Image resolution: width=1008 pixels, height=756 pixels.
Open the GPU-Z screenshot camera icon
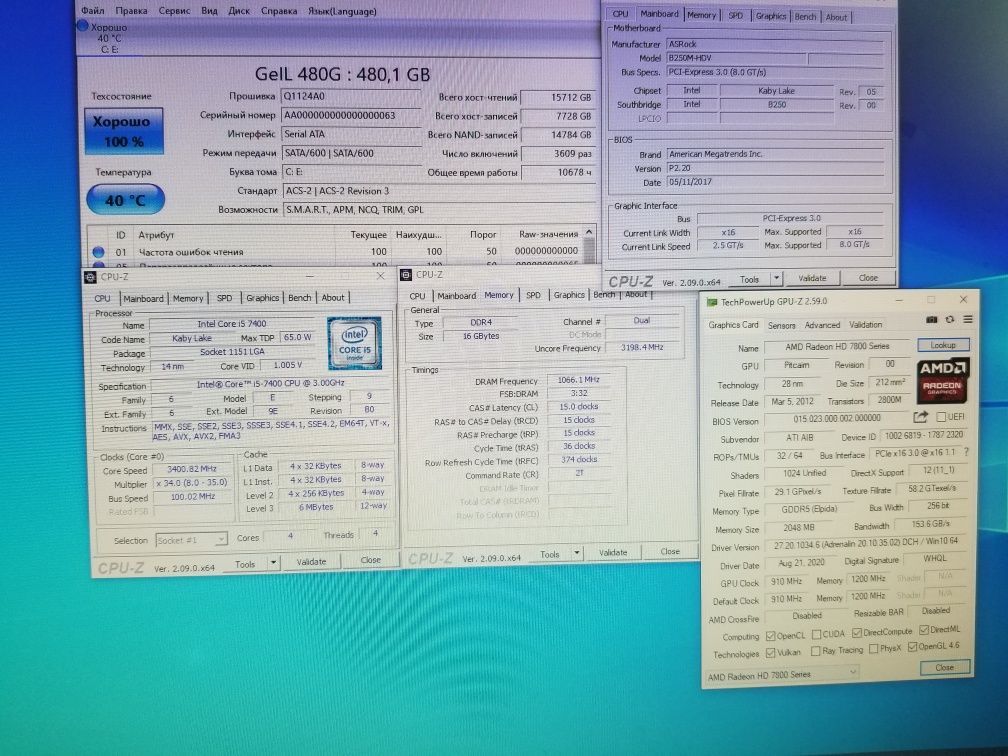point(932,320)
